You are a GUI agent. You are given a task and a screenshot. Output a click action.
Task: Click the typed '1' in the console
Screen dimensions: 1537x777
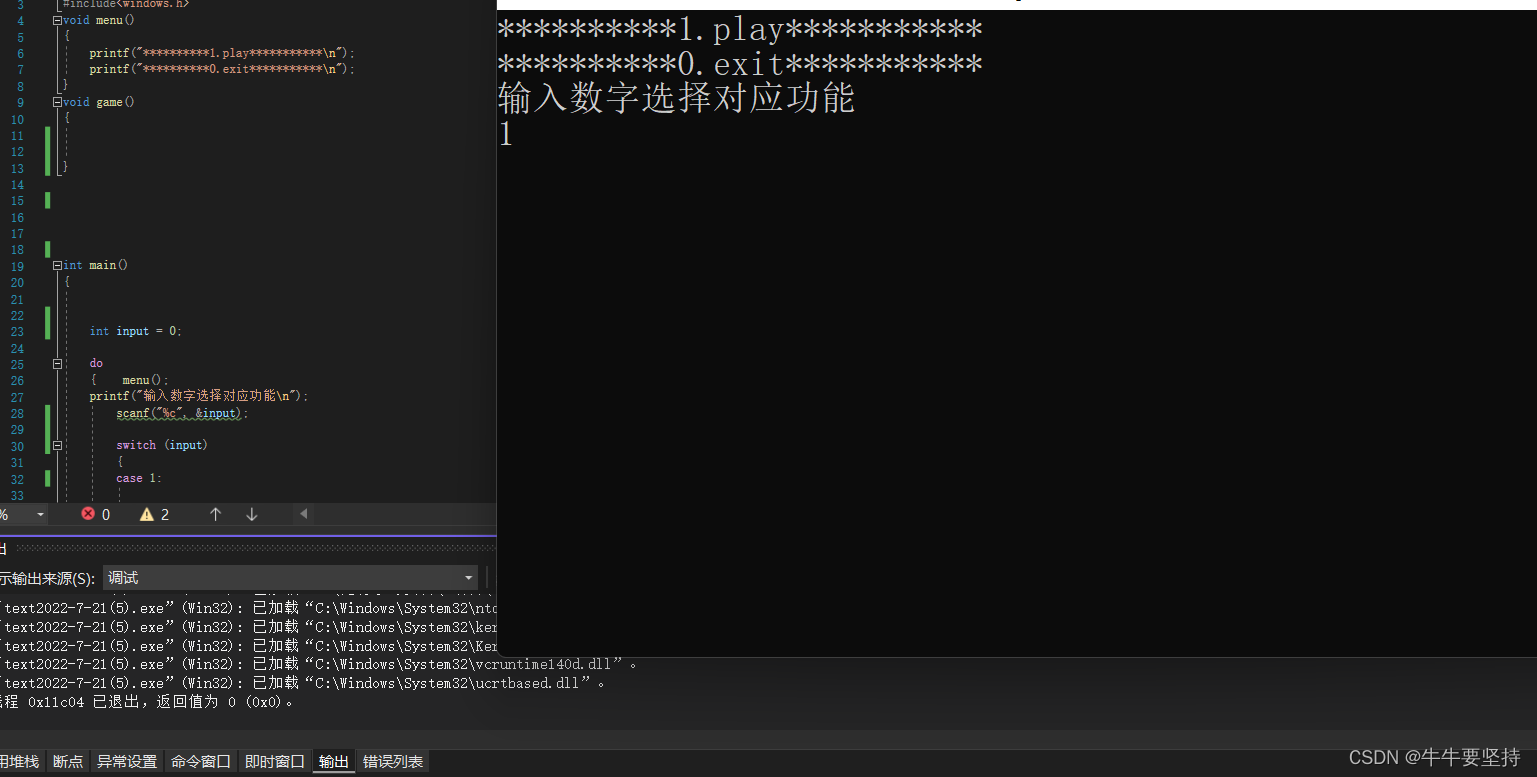tap(506, 134)
